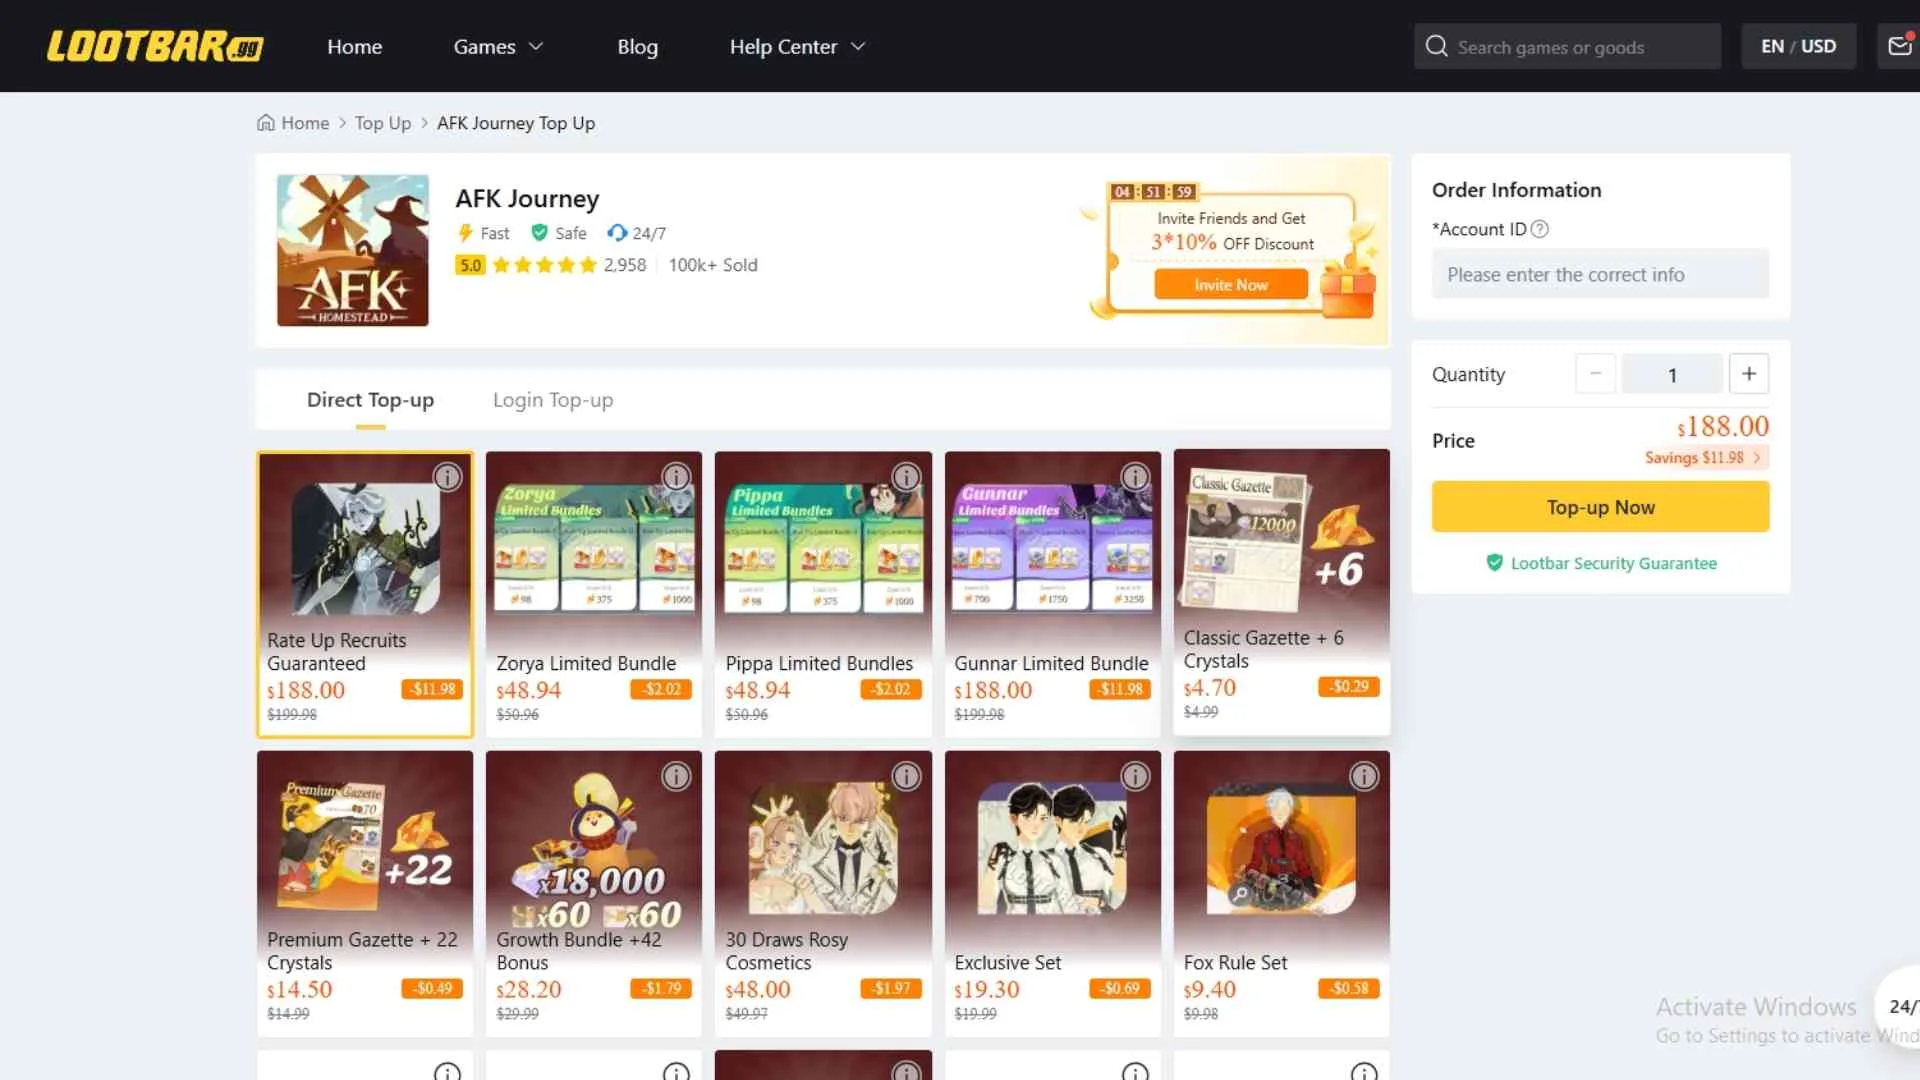Expand the Help Center dropdown
The height and width of the screenshot is (1080, 1920).
coord(797,46)
